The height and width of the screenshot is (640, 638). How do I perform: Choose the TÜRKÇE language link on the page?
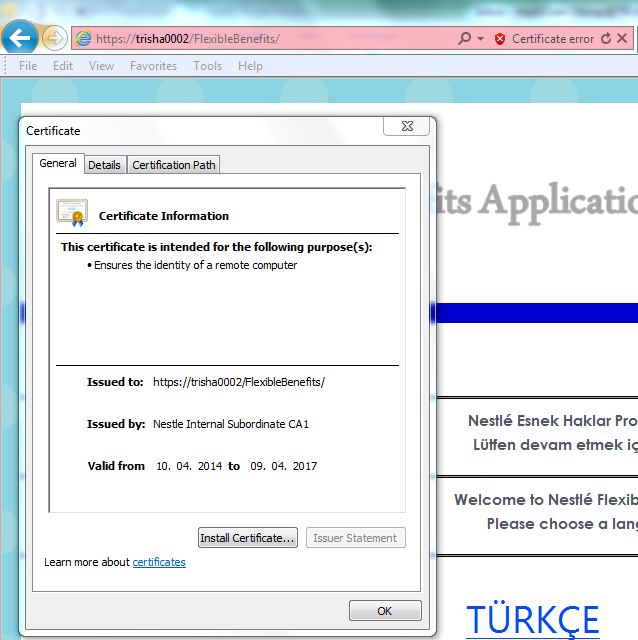pos(533,619)
